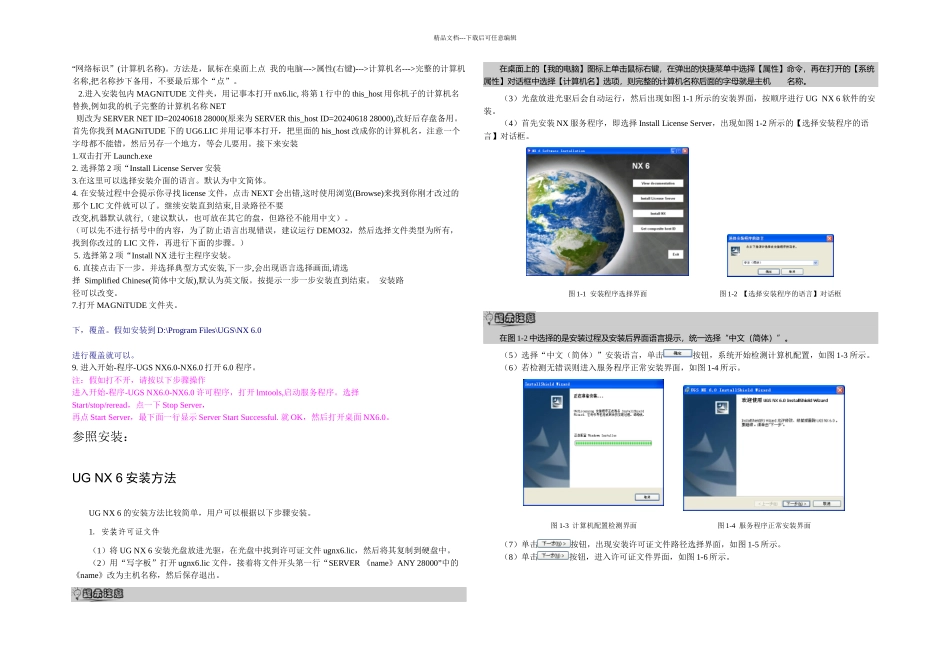Click the heading UG NX 6 安装方法
The height and width of the screenshot is (672, 950).
click(124, 478)
